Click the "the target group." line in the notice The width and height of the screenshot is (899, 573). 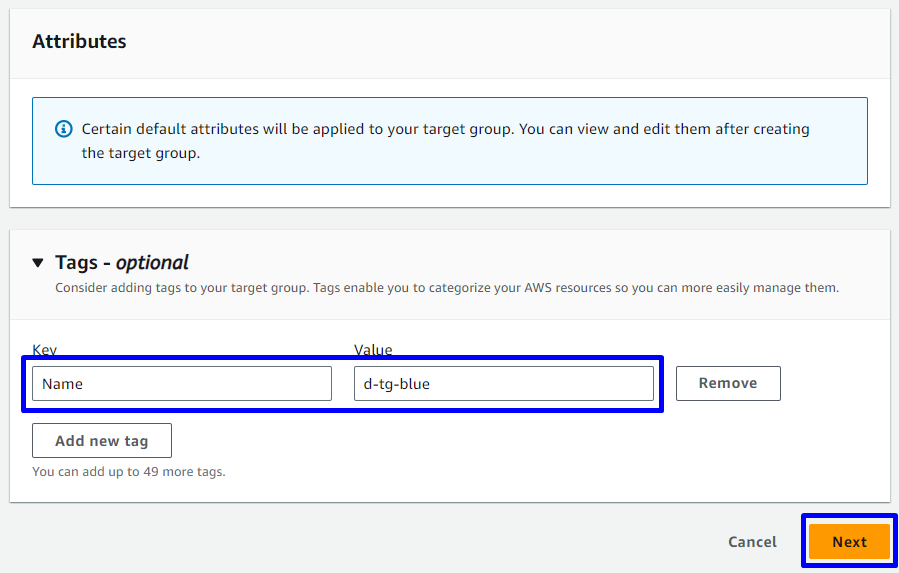140,154
